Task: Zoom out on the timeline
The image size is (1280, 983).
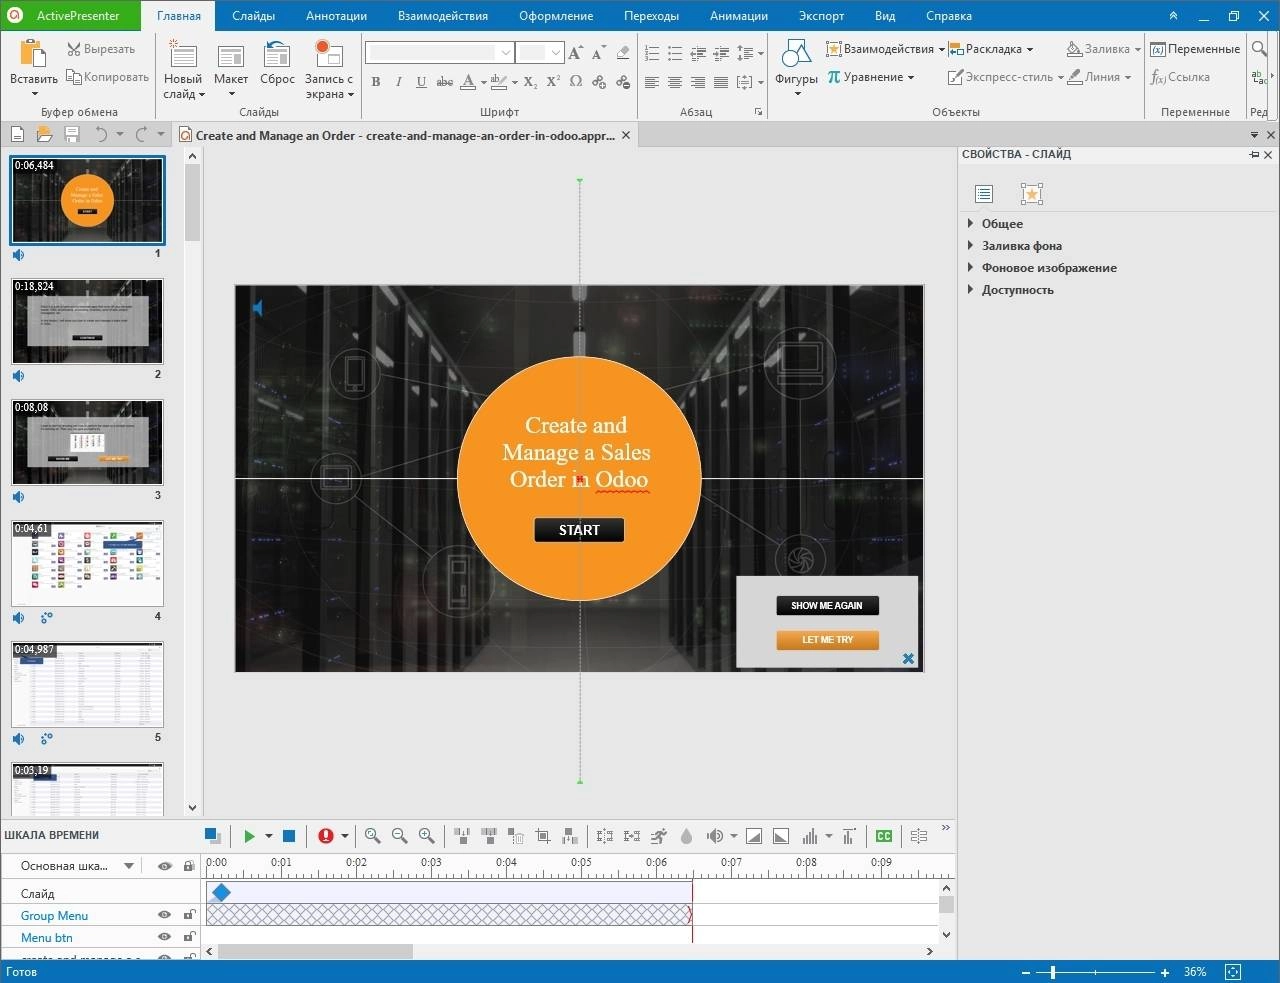Action: pos(399,836)
